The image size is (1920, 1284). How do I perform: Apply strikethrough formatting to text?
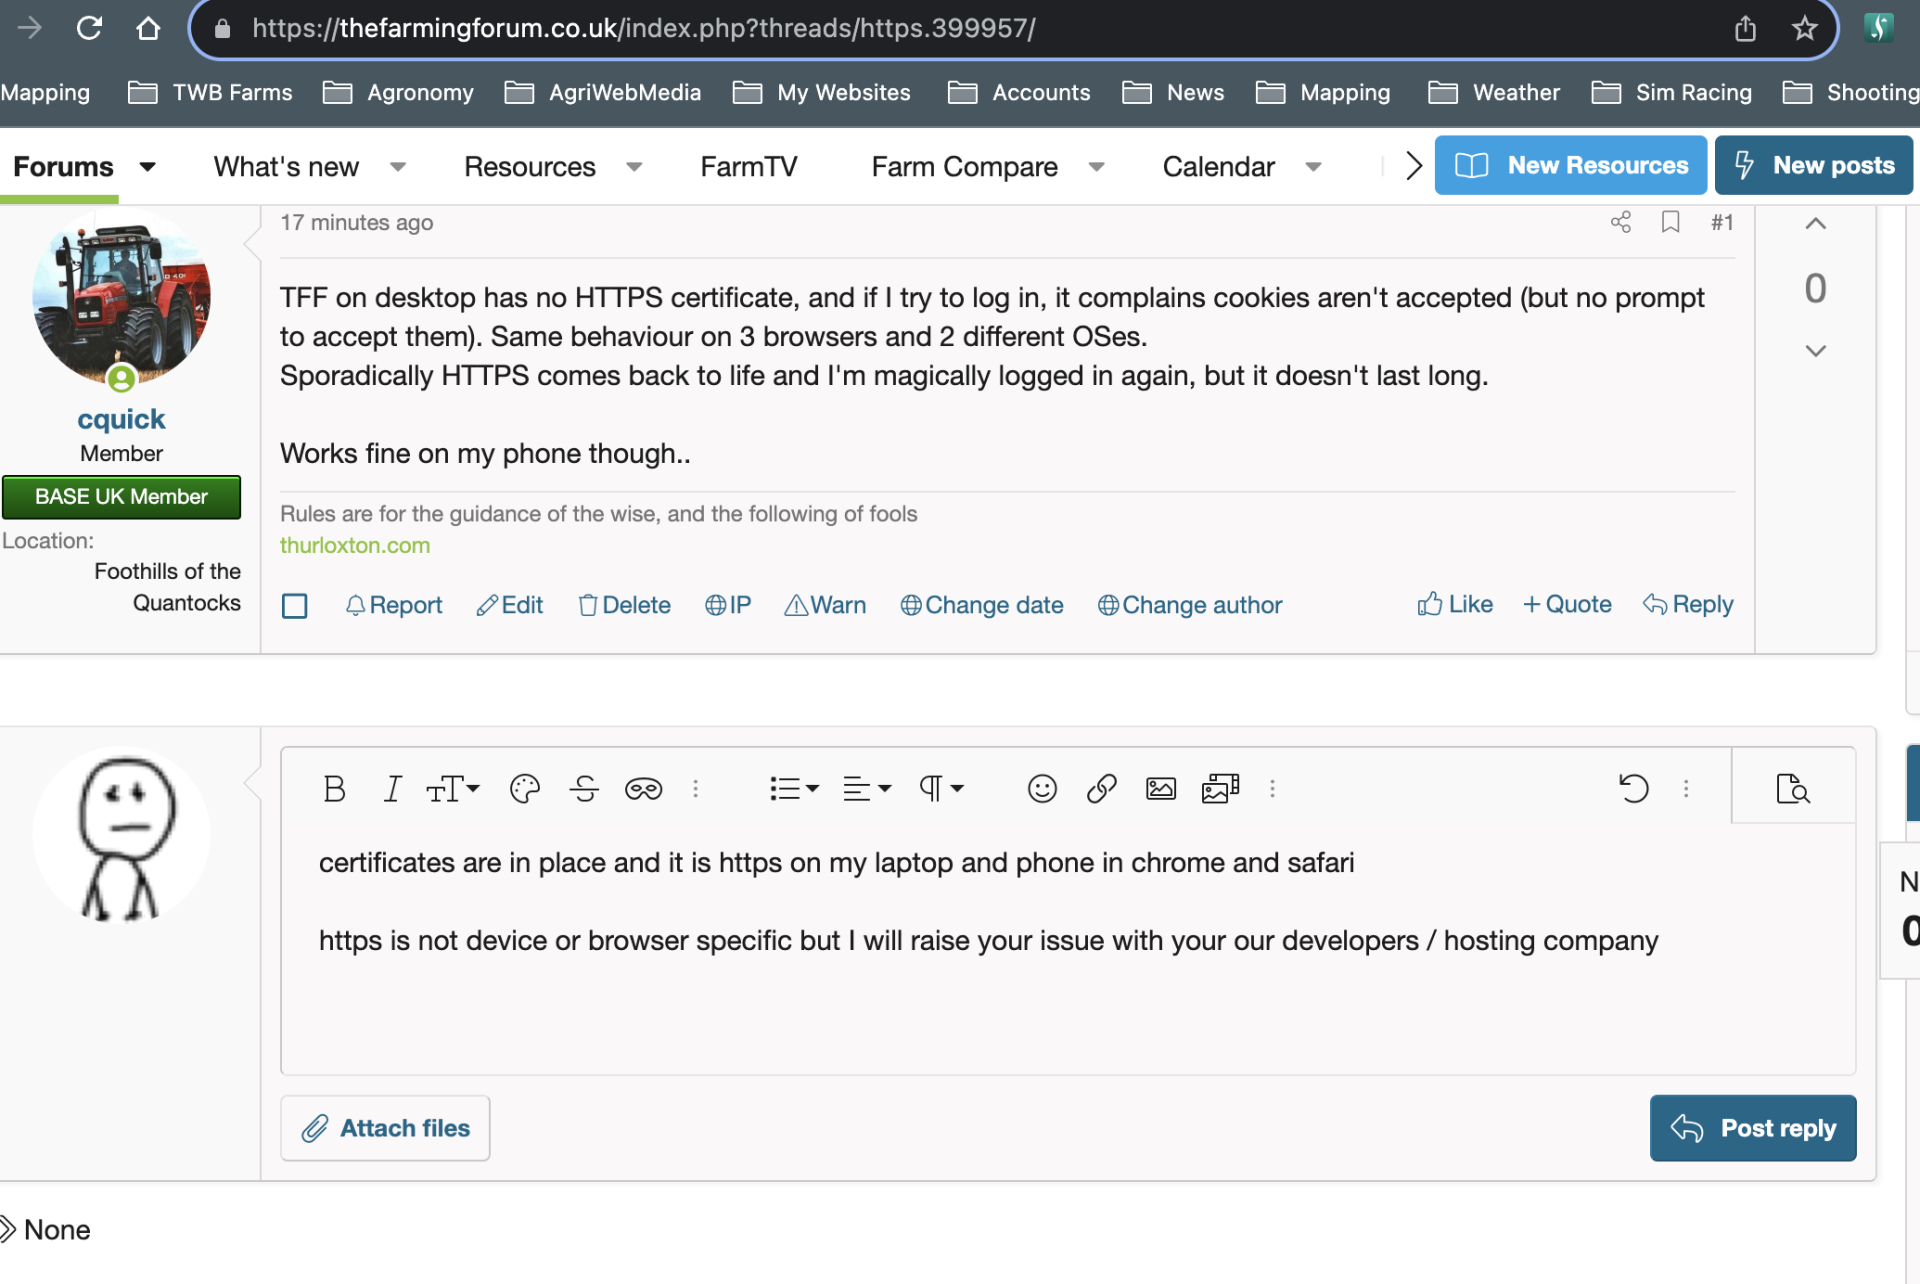click(x=584, y=789)
